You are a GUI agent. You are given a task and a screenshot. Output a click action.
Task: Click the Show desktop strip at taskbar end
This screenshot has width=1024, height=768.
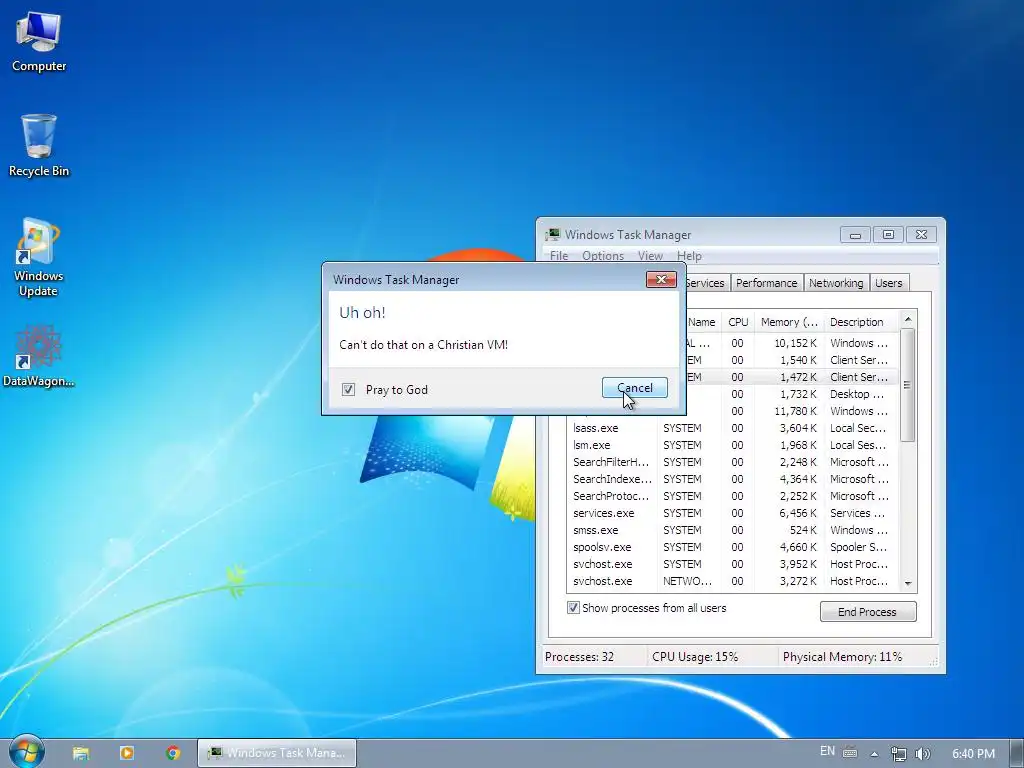pyautogui.click(x=1017, y=753)
